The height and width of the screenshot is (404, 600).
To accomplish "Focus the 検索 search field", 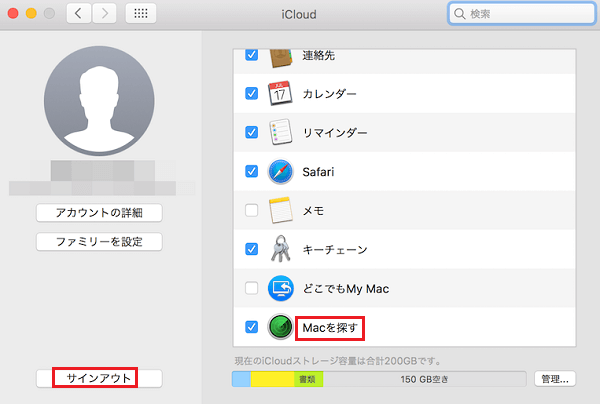I will 522,14.
